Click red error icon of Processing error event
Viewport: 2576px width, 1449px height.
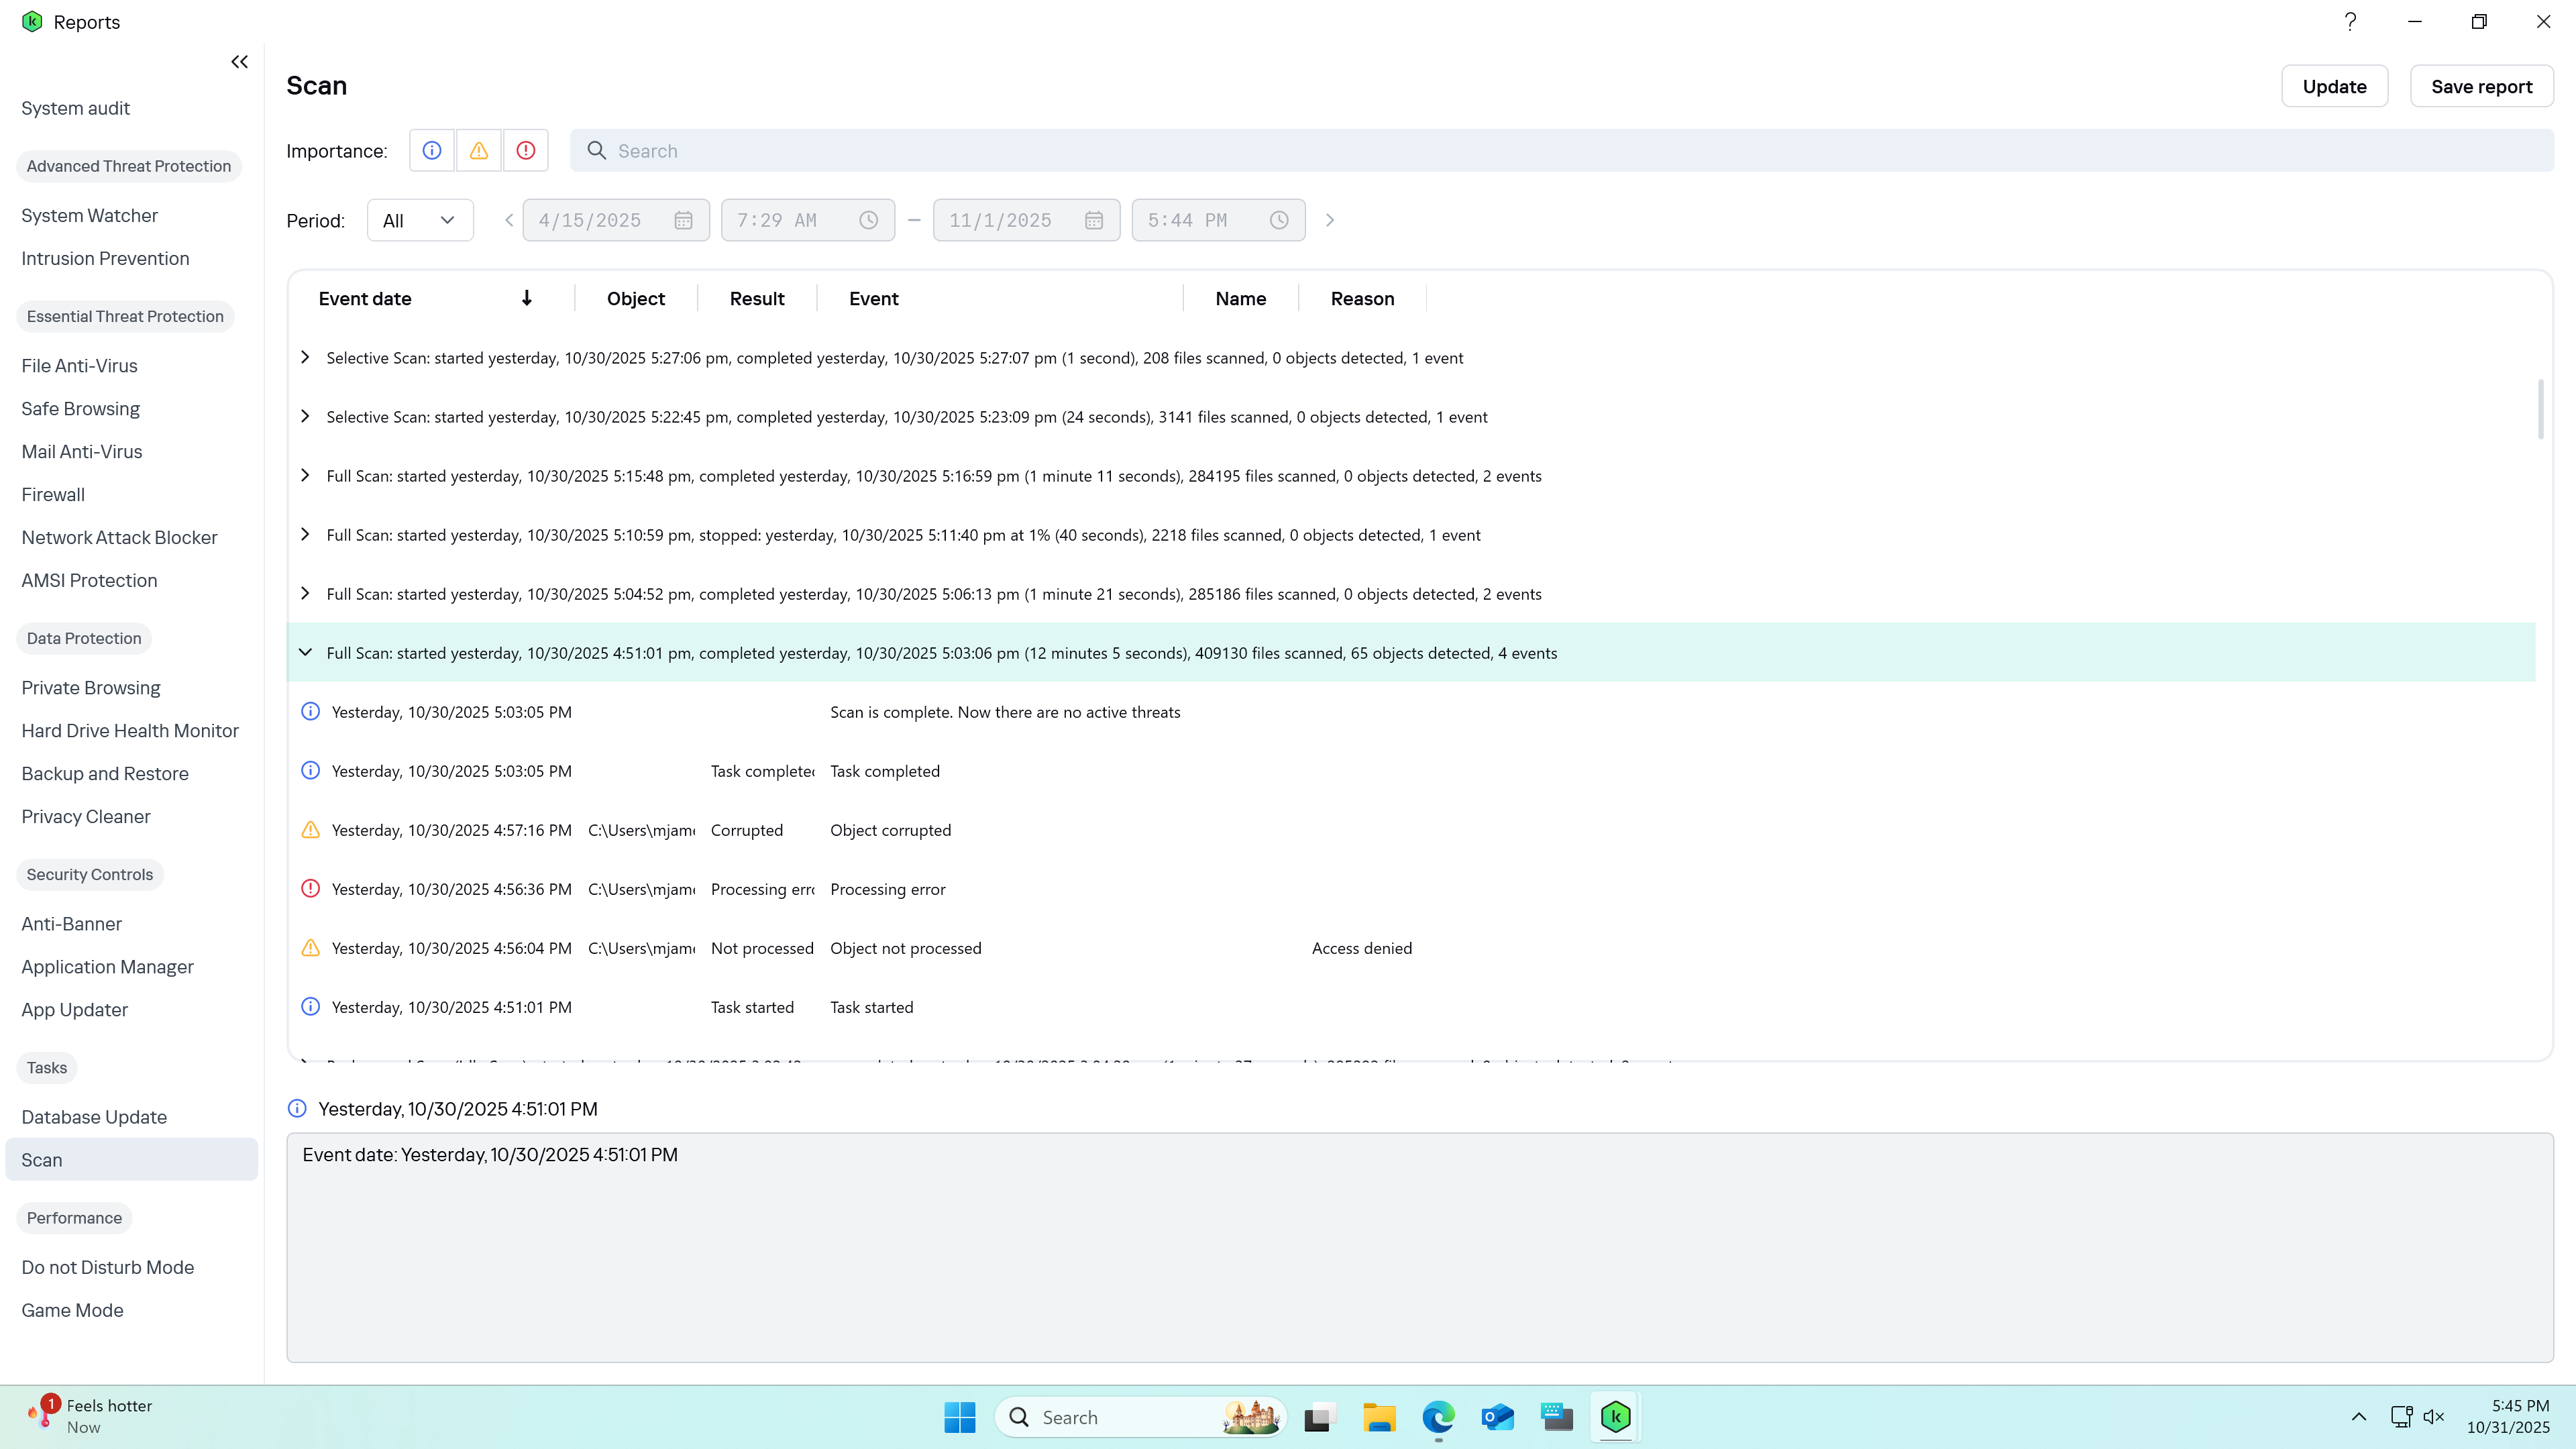tap(311, 888)
